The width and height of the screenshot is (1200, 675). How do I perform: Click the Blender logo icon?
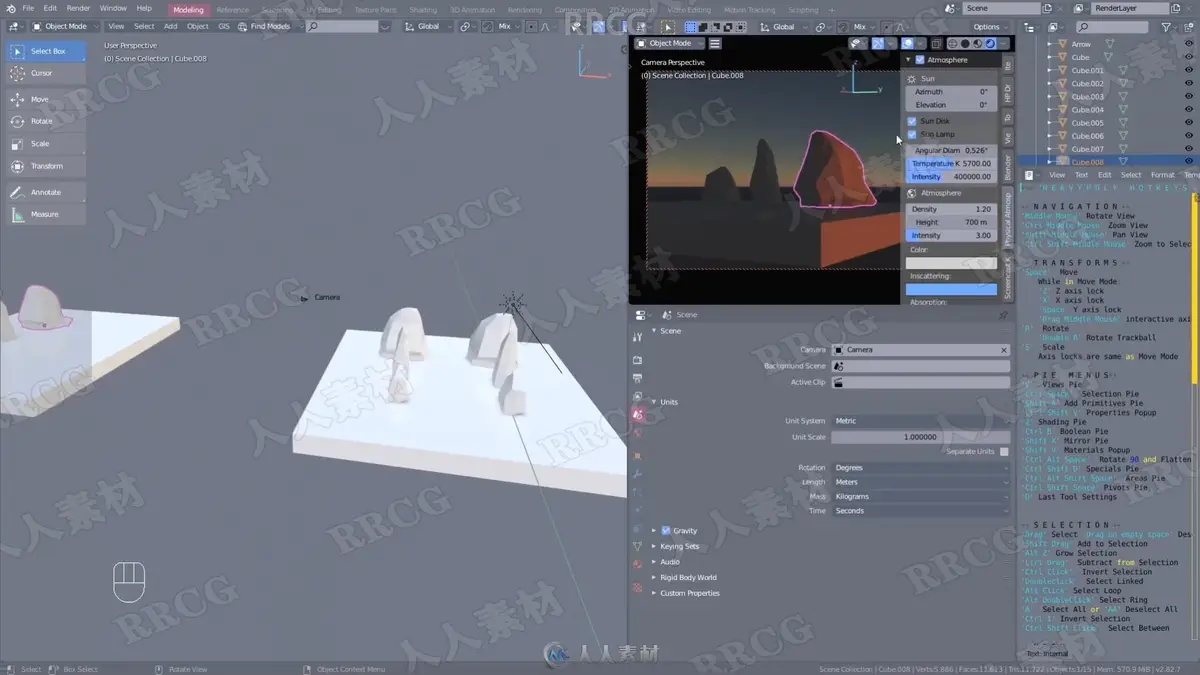[10, 8]
